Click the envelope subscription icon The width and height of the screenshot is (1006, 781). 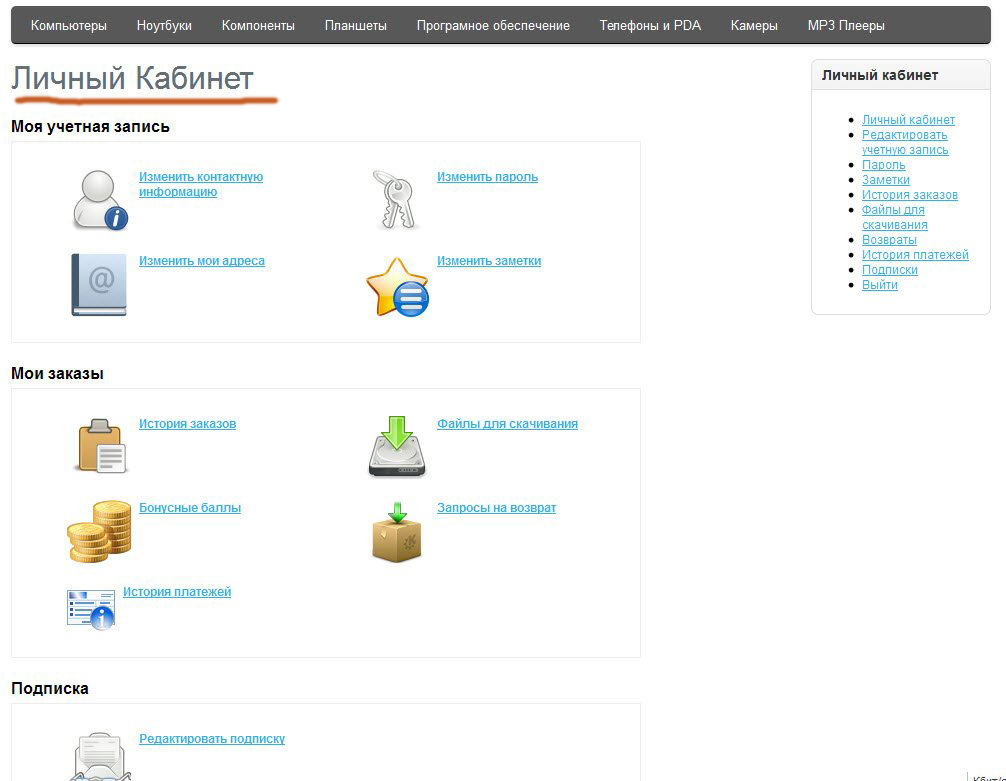click(98, 756)
